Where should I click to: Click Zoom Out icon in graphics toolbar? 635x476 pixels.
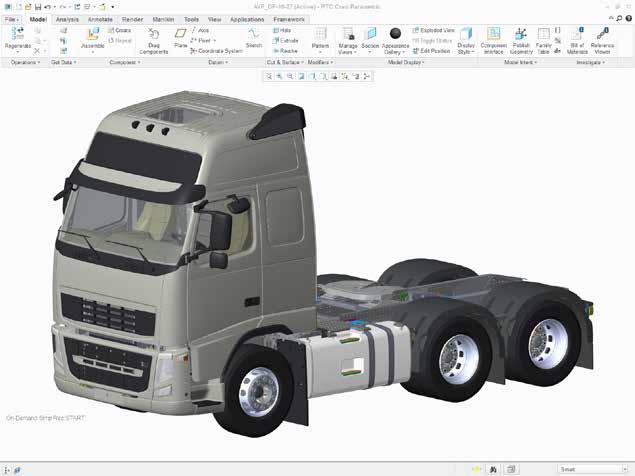tap(291, 76)
